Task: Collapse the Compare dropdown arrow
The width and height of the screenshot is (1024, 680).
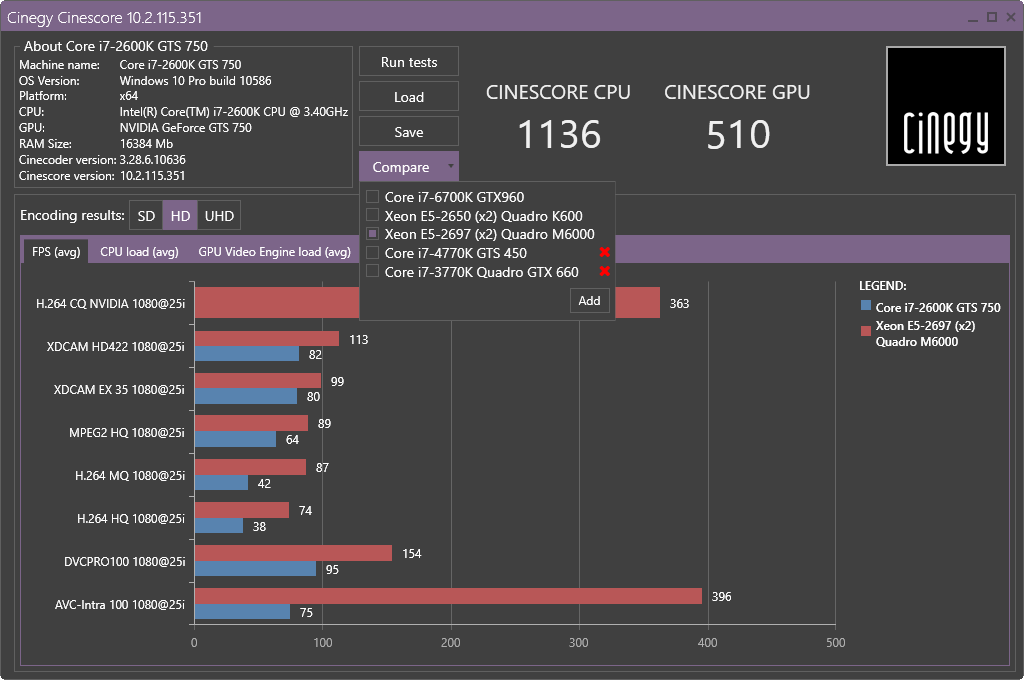Action: (x=451, y=167)
